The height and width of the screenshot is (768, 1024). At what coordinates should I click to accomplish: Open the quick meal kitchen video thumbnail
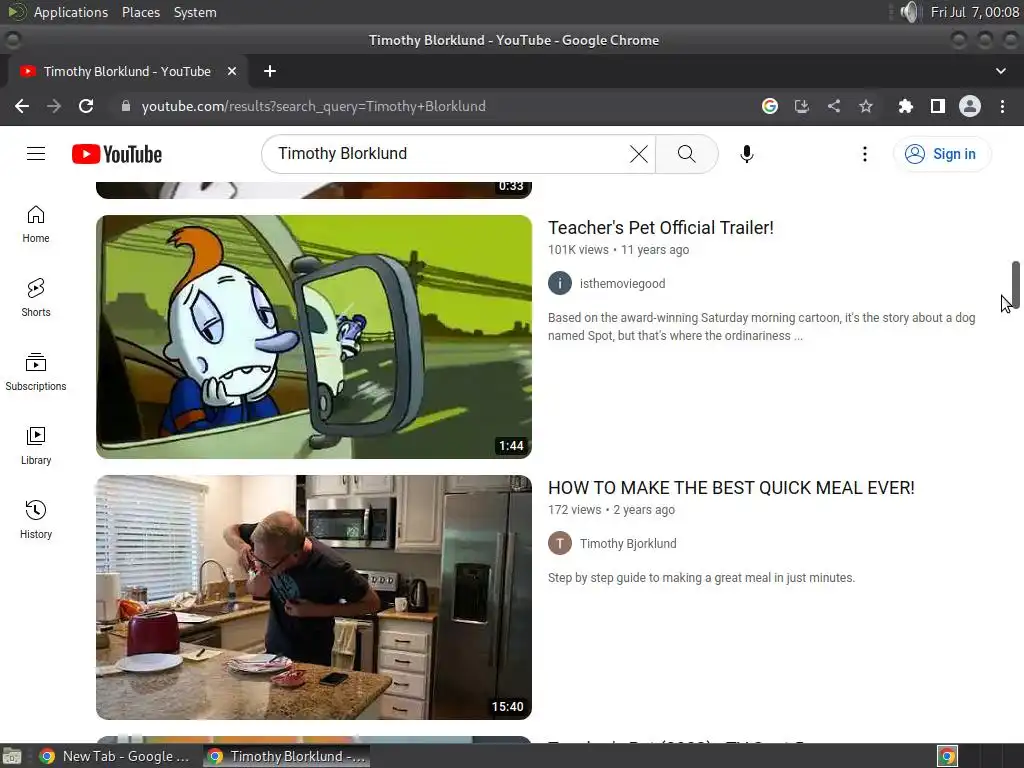(313, 598)
